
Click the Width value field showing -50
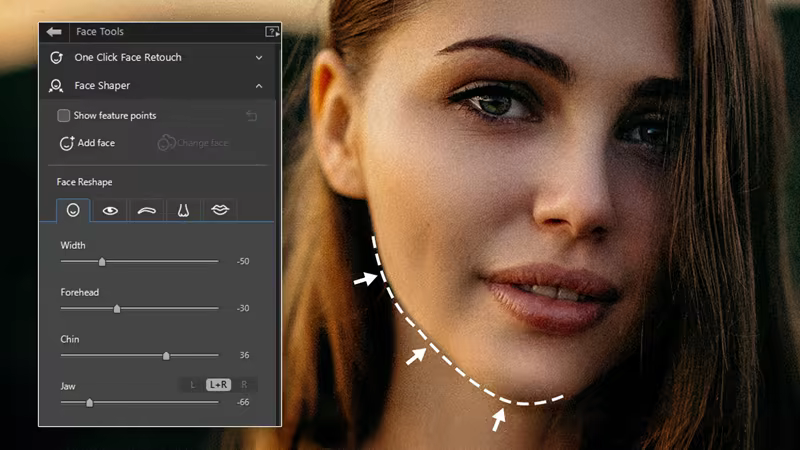(242, 261)
